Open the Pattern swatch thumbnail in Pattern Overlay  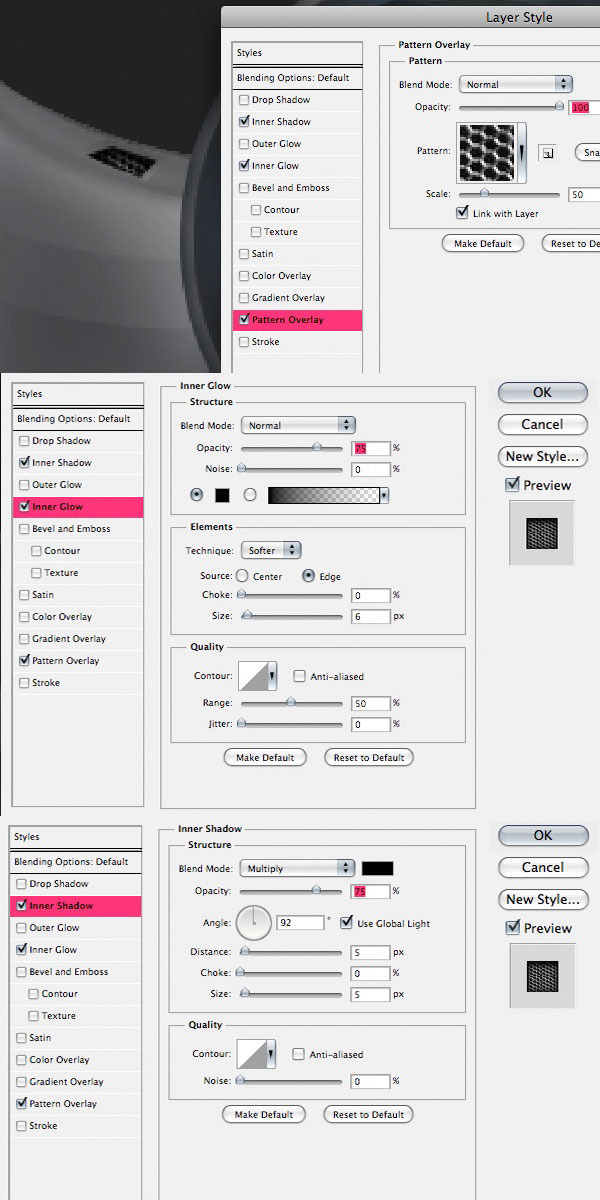487,151
